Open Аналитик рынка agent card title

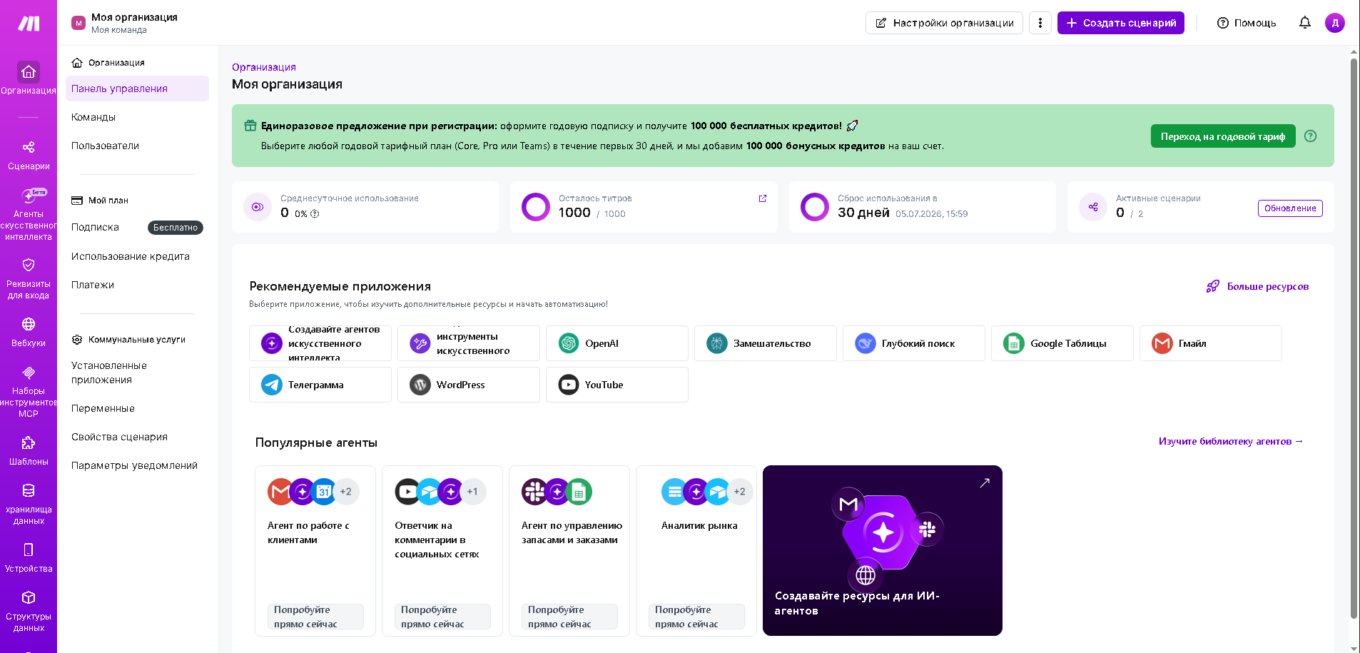click(699, 525)
